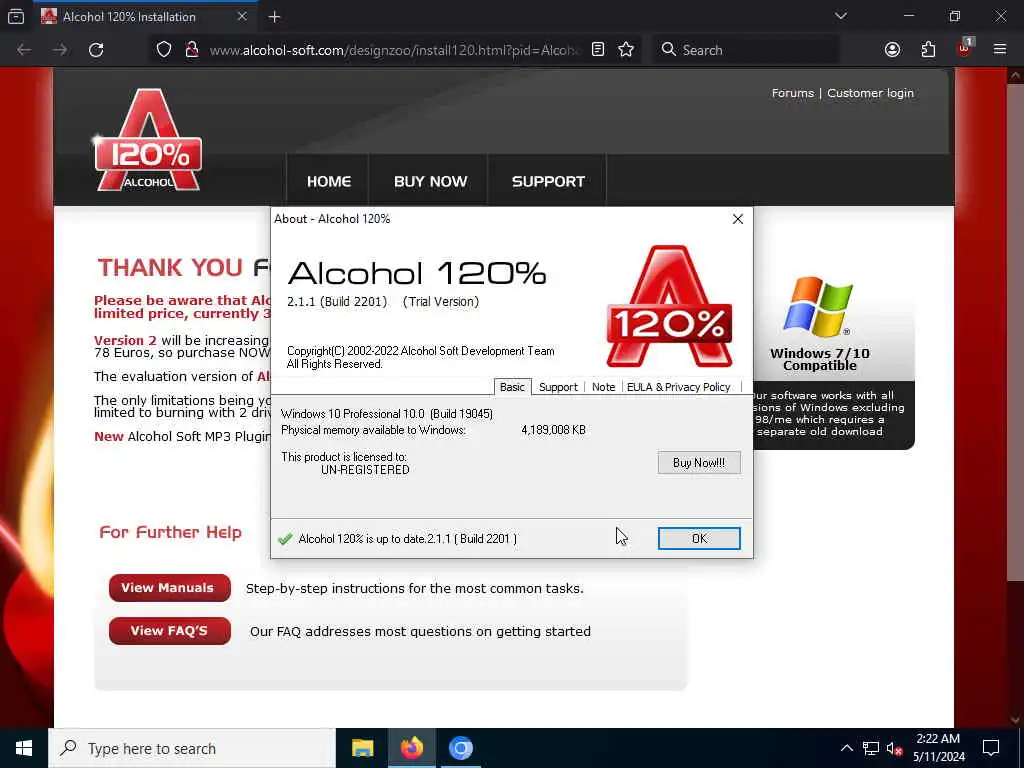Click the Firefox search box
Viewport: 1024px width, 768px height.
(744, 50)
